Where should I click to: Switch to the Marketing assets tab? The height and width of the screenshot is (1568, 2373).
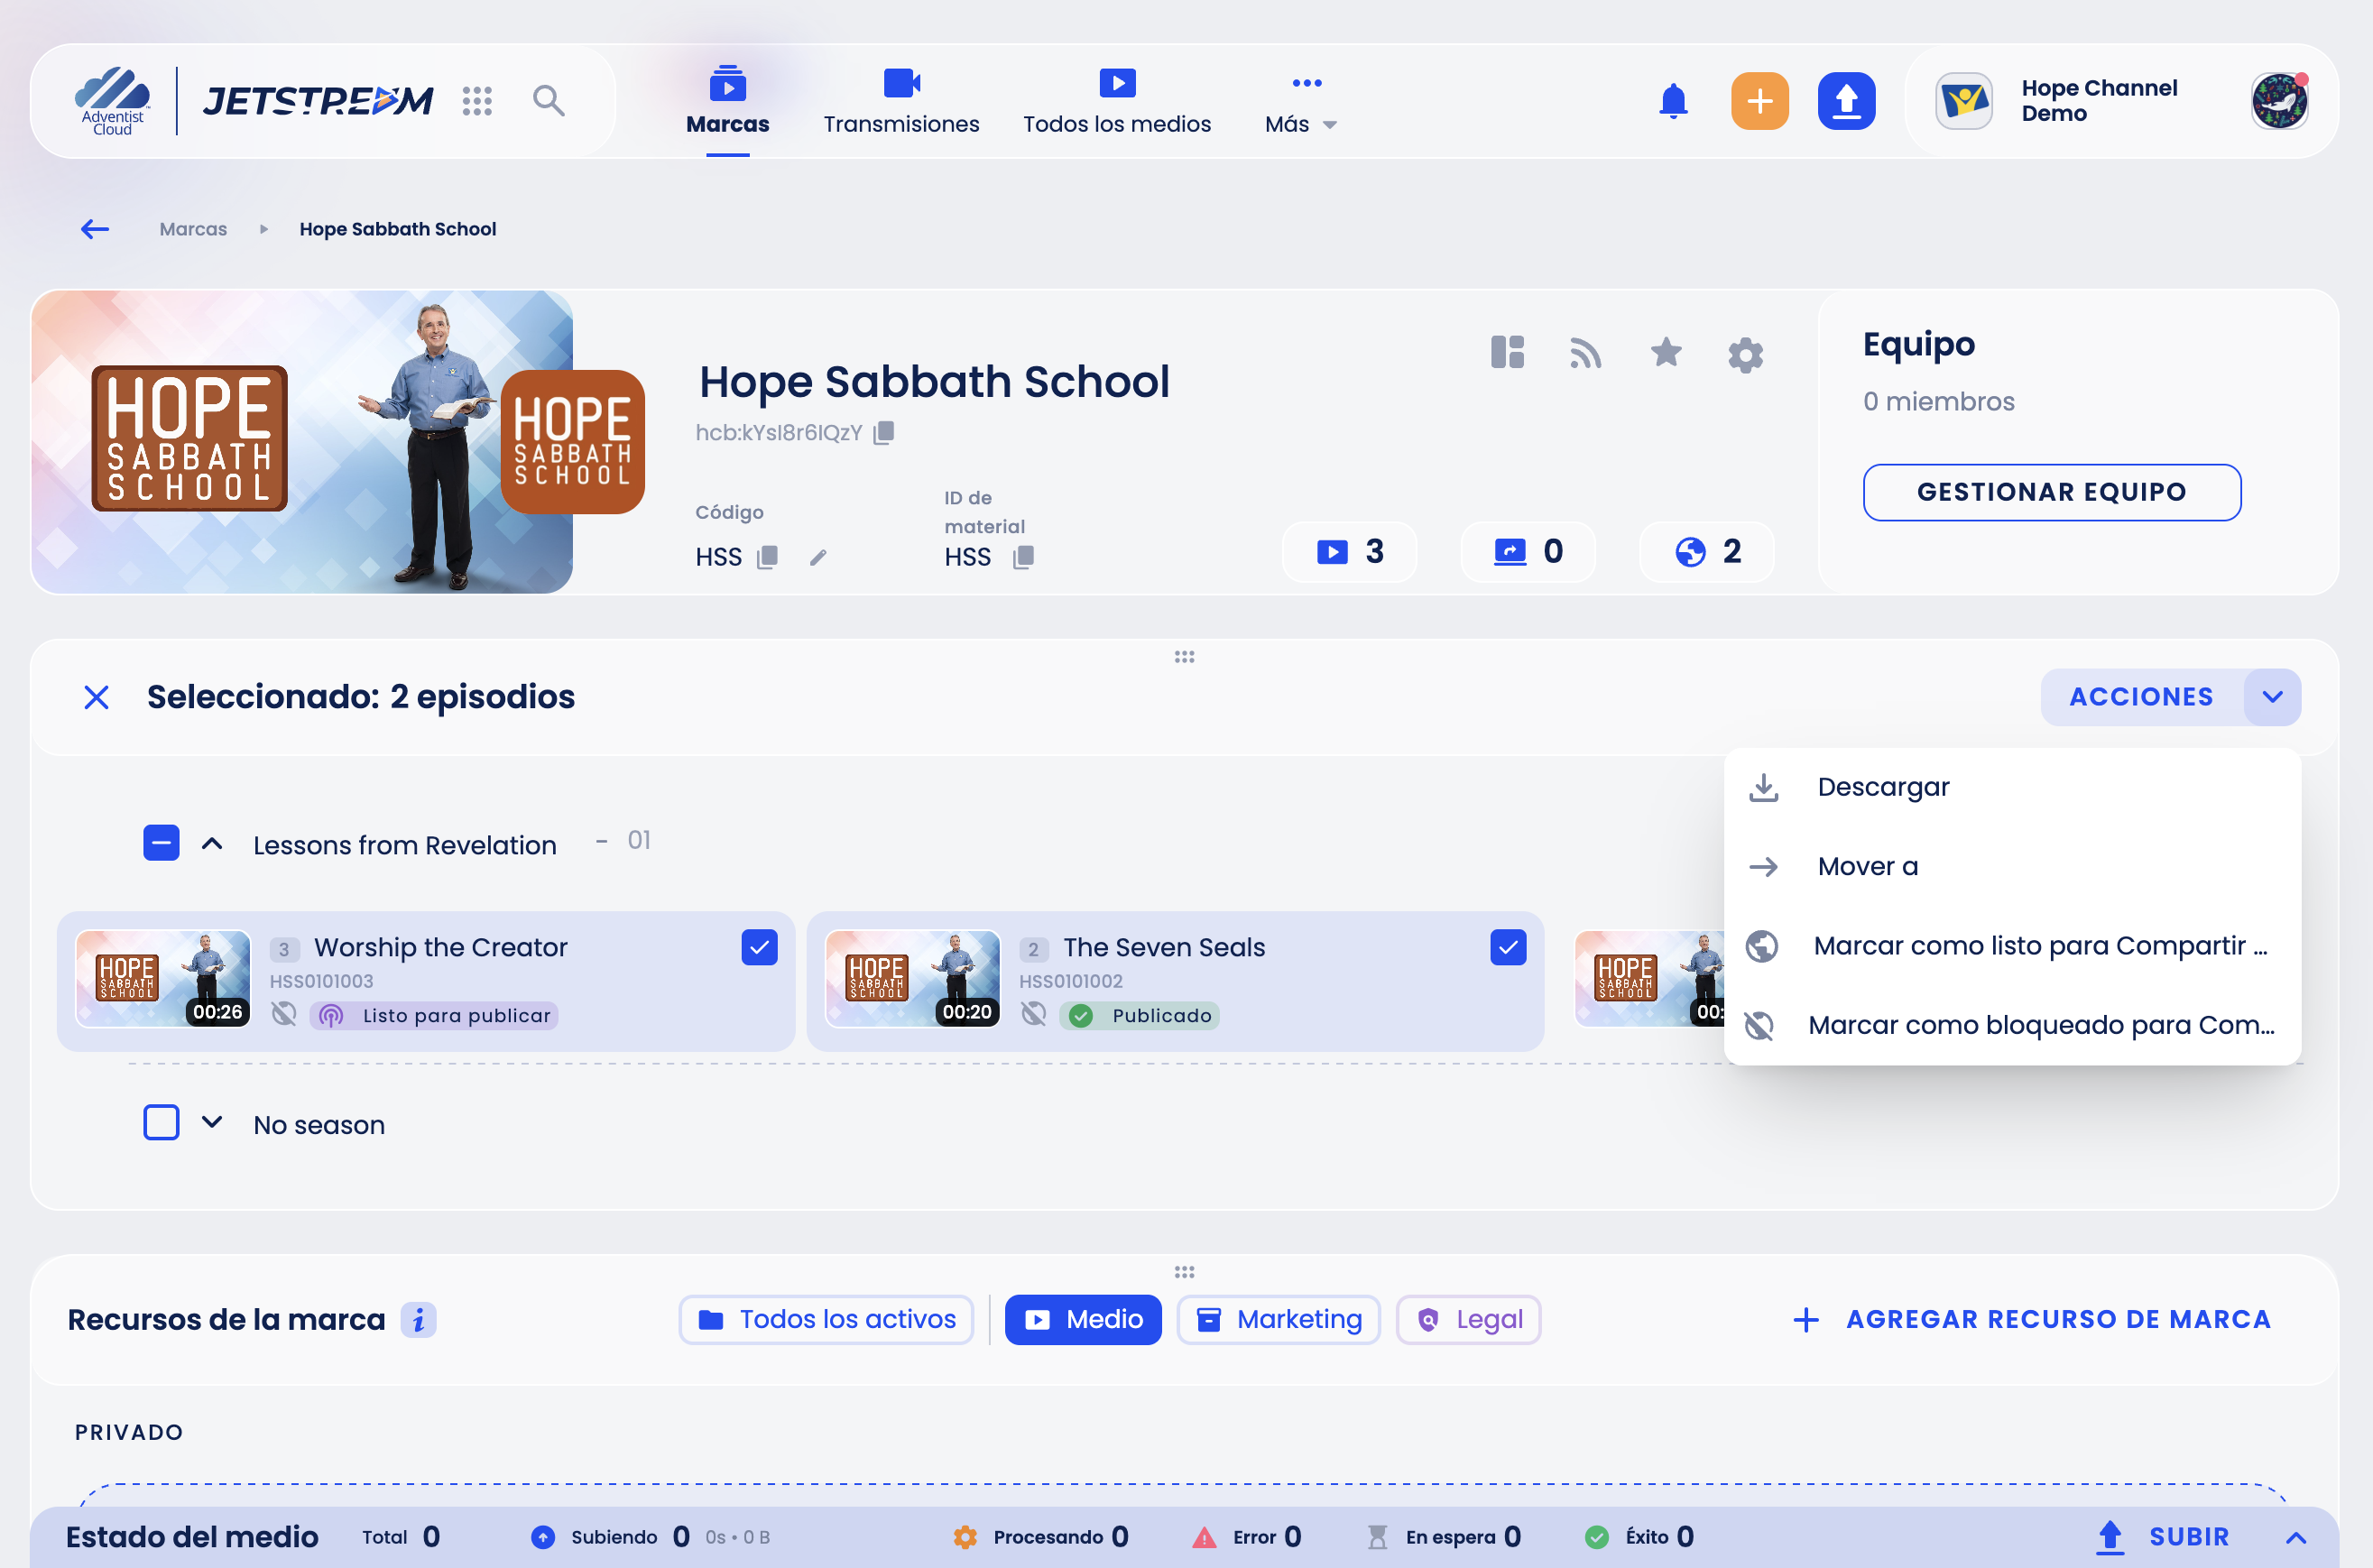[1278, 1319]
